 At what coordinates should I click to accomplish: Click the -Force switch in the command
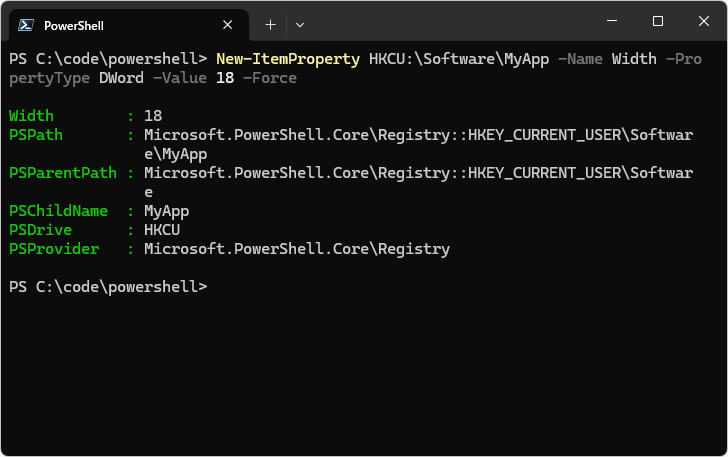270,78
